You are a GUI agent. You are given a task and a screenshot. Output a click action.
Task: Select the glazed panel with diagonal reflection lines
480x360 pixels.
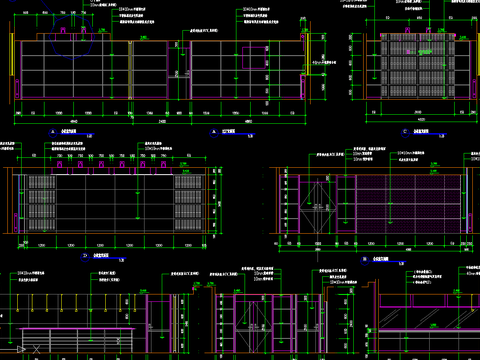point(430,318)
